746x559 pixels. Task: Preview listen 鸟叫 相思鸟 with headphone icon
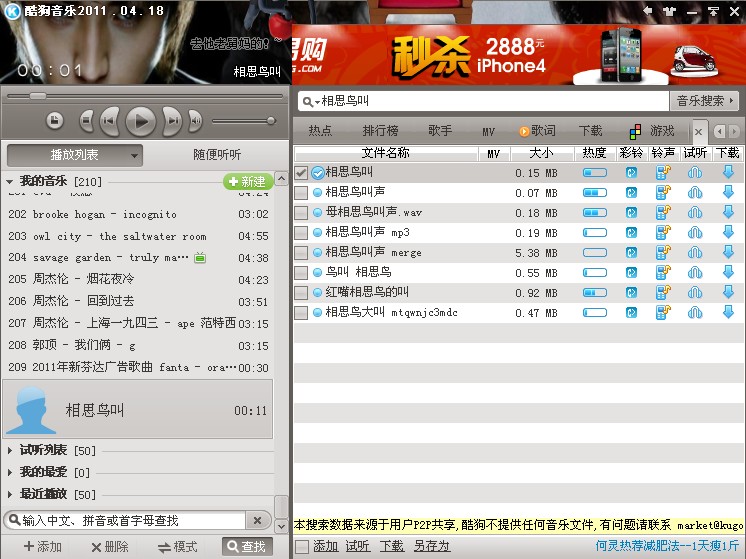click(x=695, y=273)
